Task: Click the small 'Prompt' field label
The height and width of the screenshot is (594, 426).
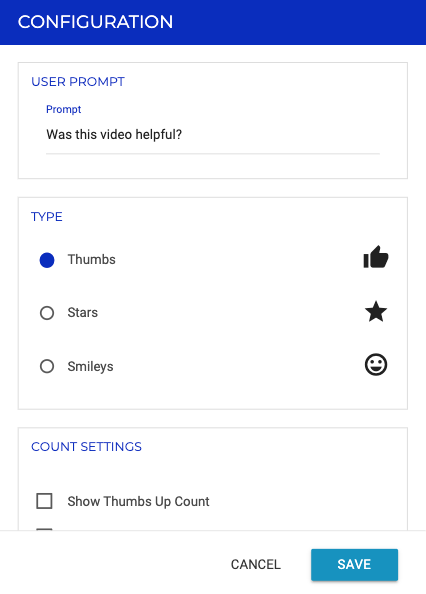Action: pyautogui.click(x=64, y=109)
